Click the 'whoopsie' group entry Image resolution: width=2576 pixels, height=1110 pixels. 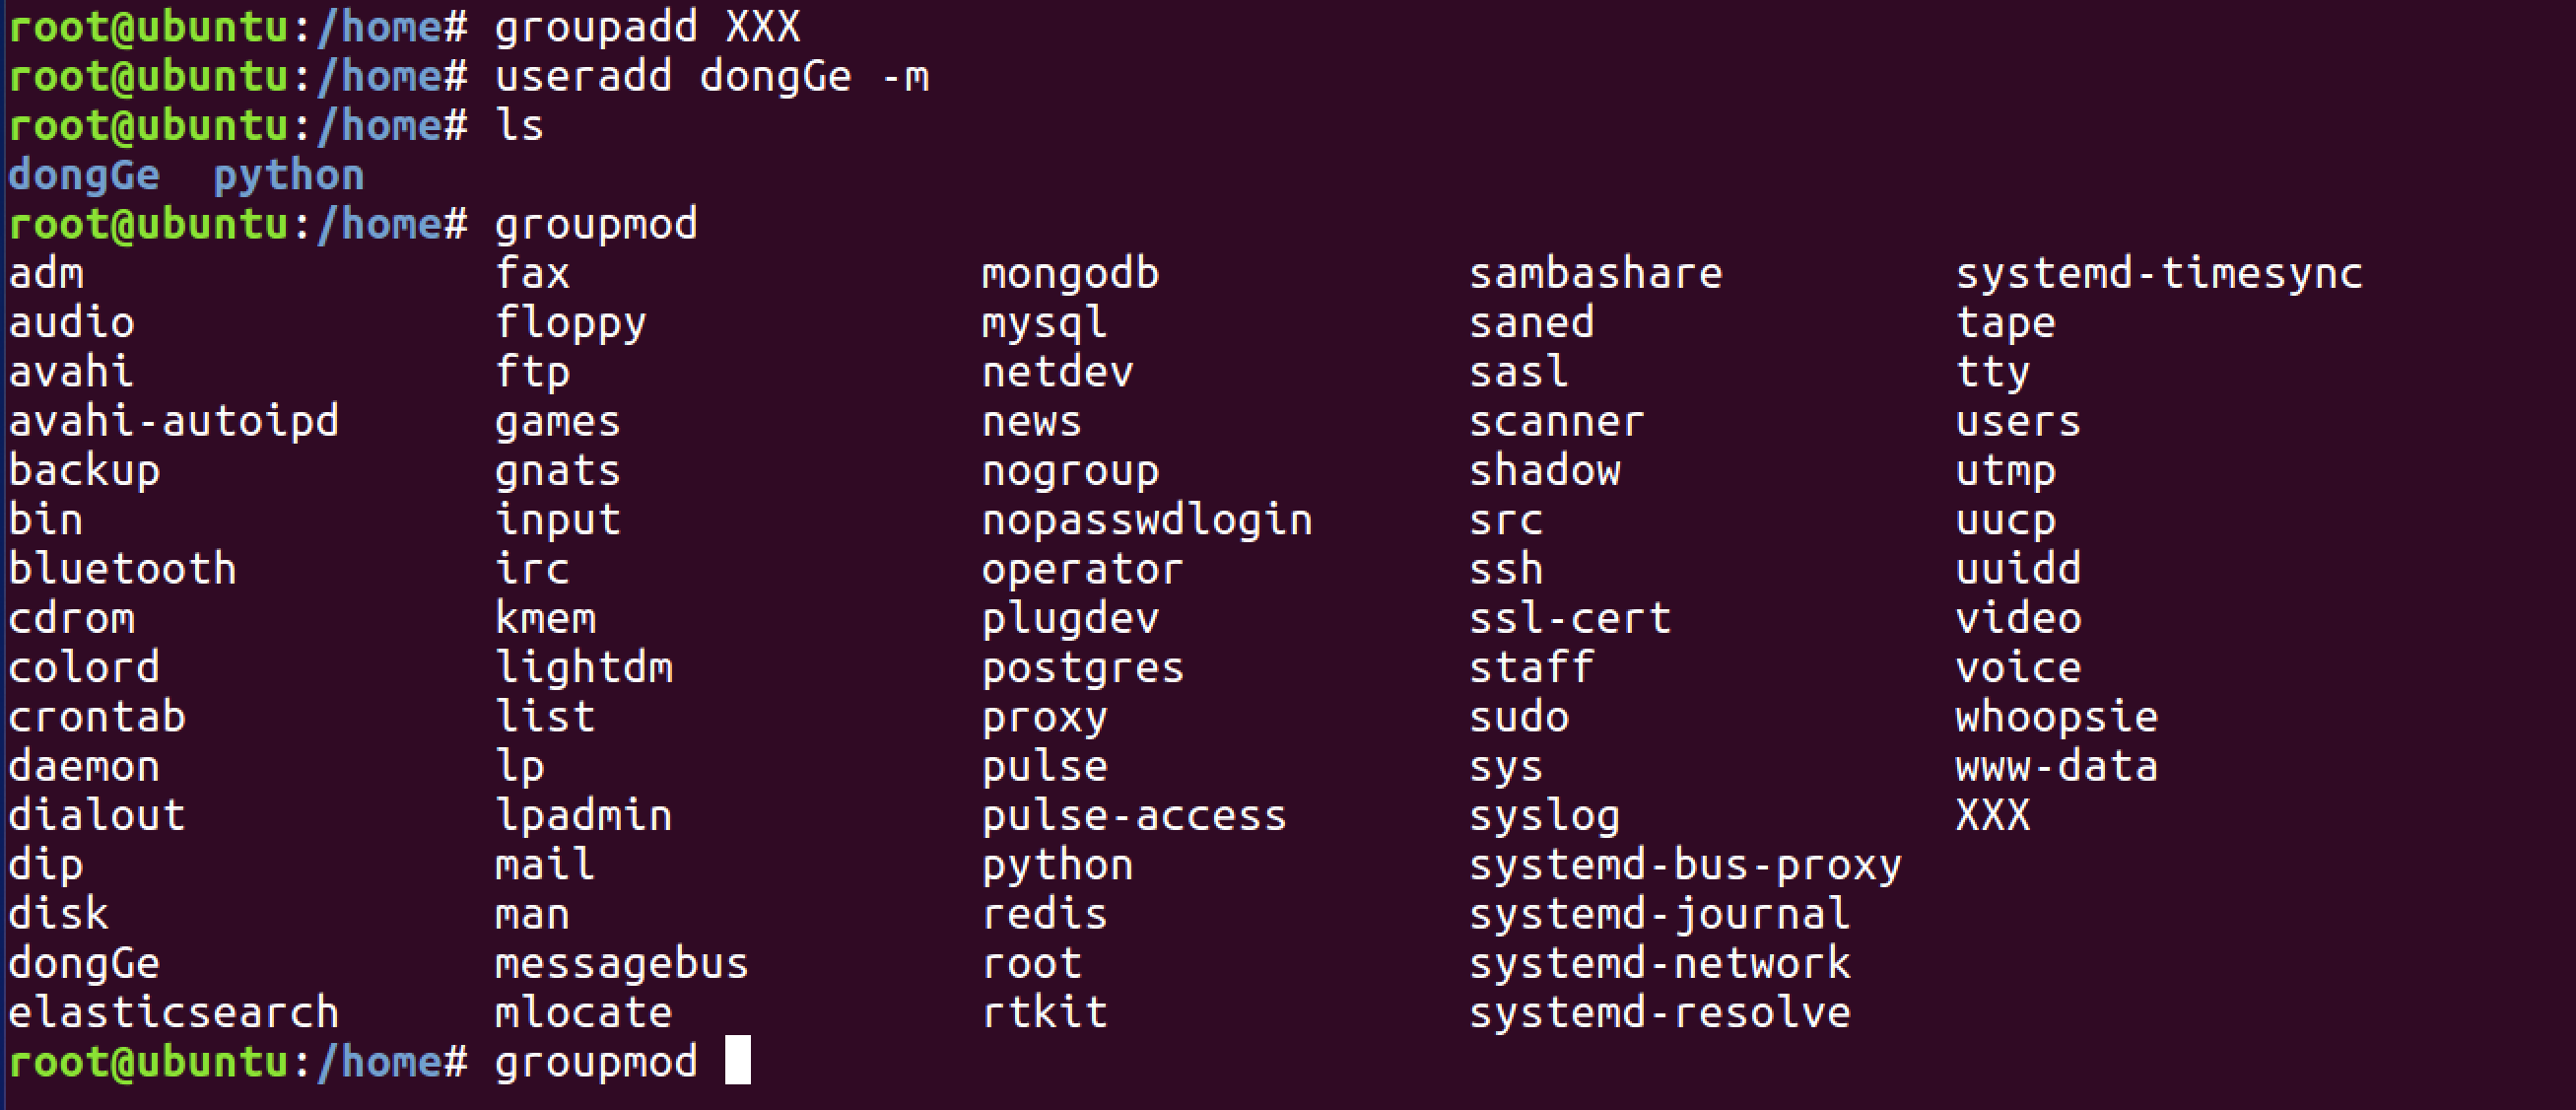click(2056, 717)
